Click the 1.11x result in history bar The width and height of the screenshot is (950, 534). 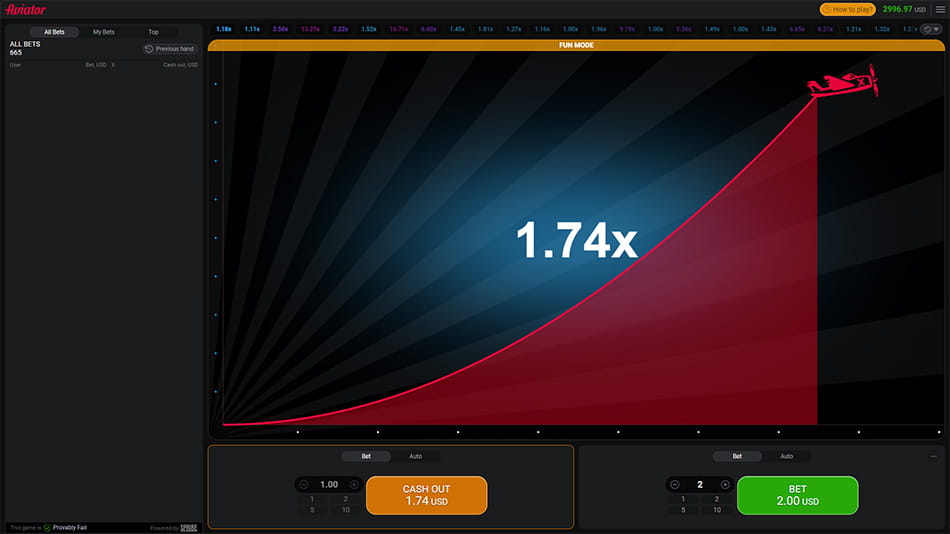pyautogui.click(x=252, y=29)
